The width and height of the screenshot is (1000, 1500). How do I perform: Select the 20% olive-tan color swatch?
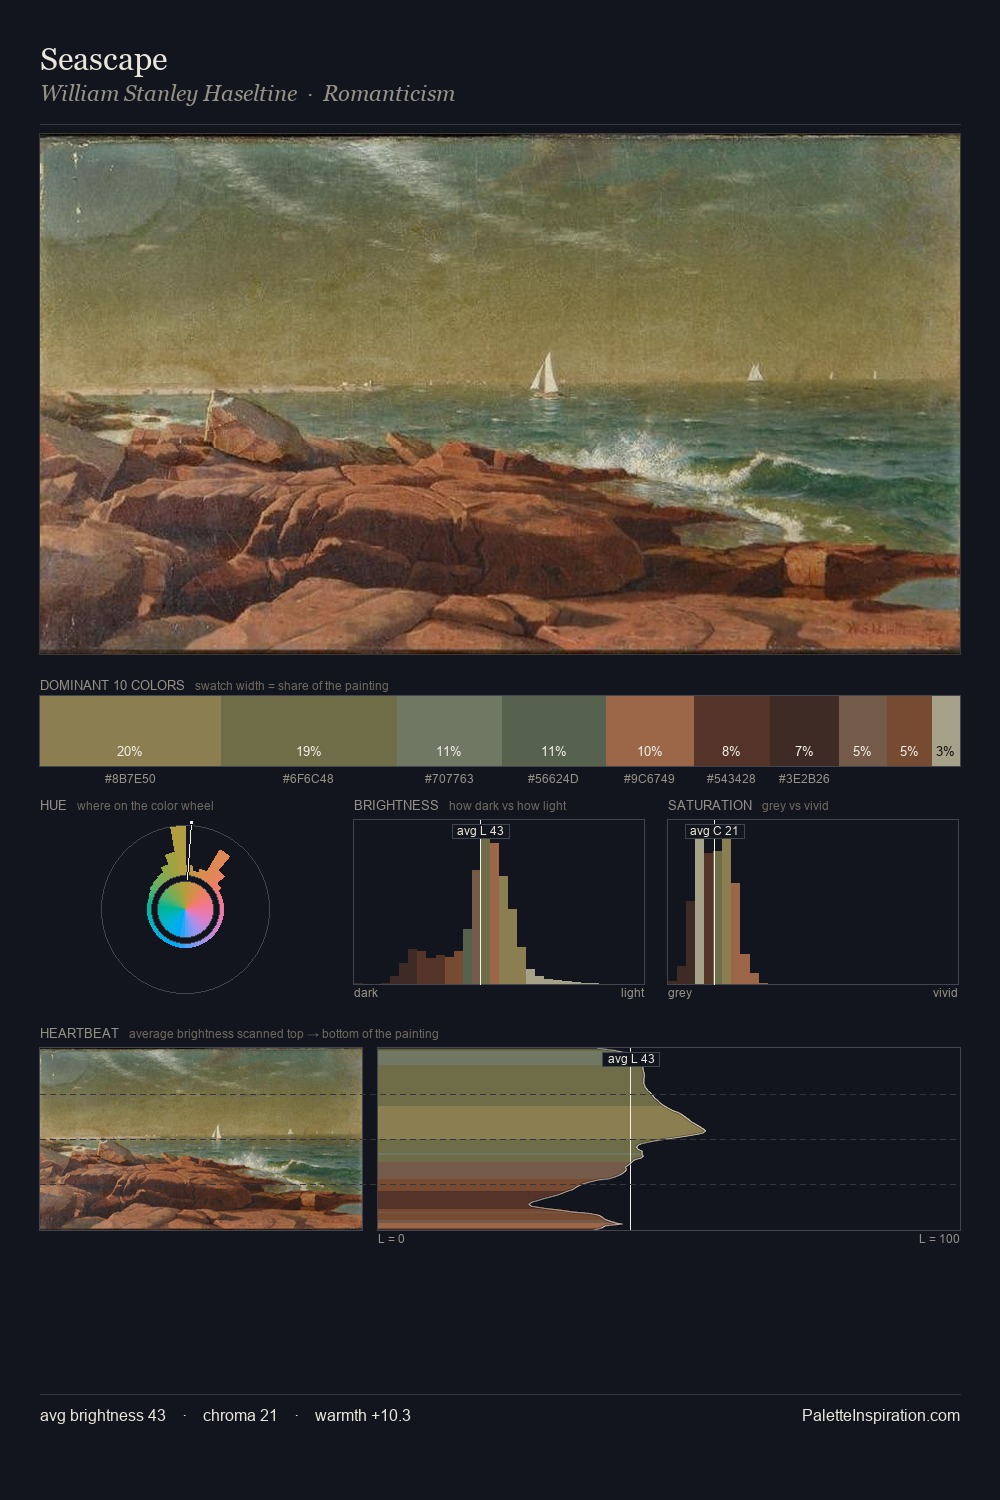130,731
